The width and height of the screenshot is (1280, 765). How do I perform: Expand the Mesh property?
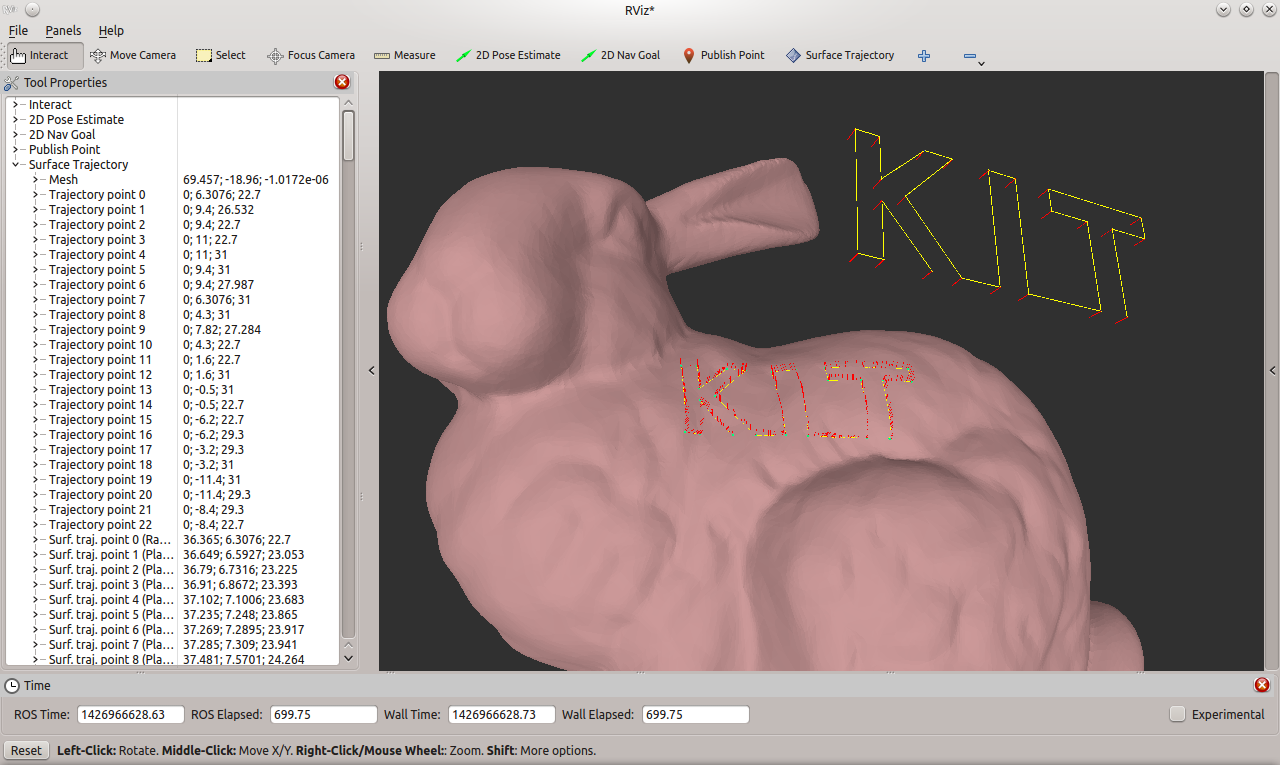point(35,180)
